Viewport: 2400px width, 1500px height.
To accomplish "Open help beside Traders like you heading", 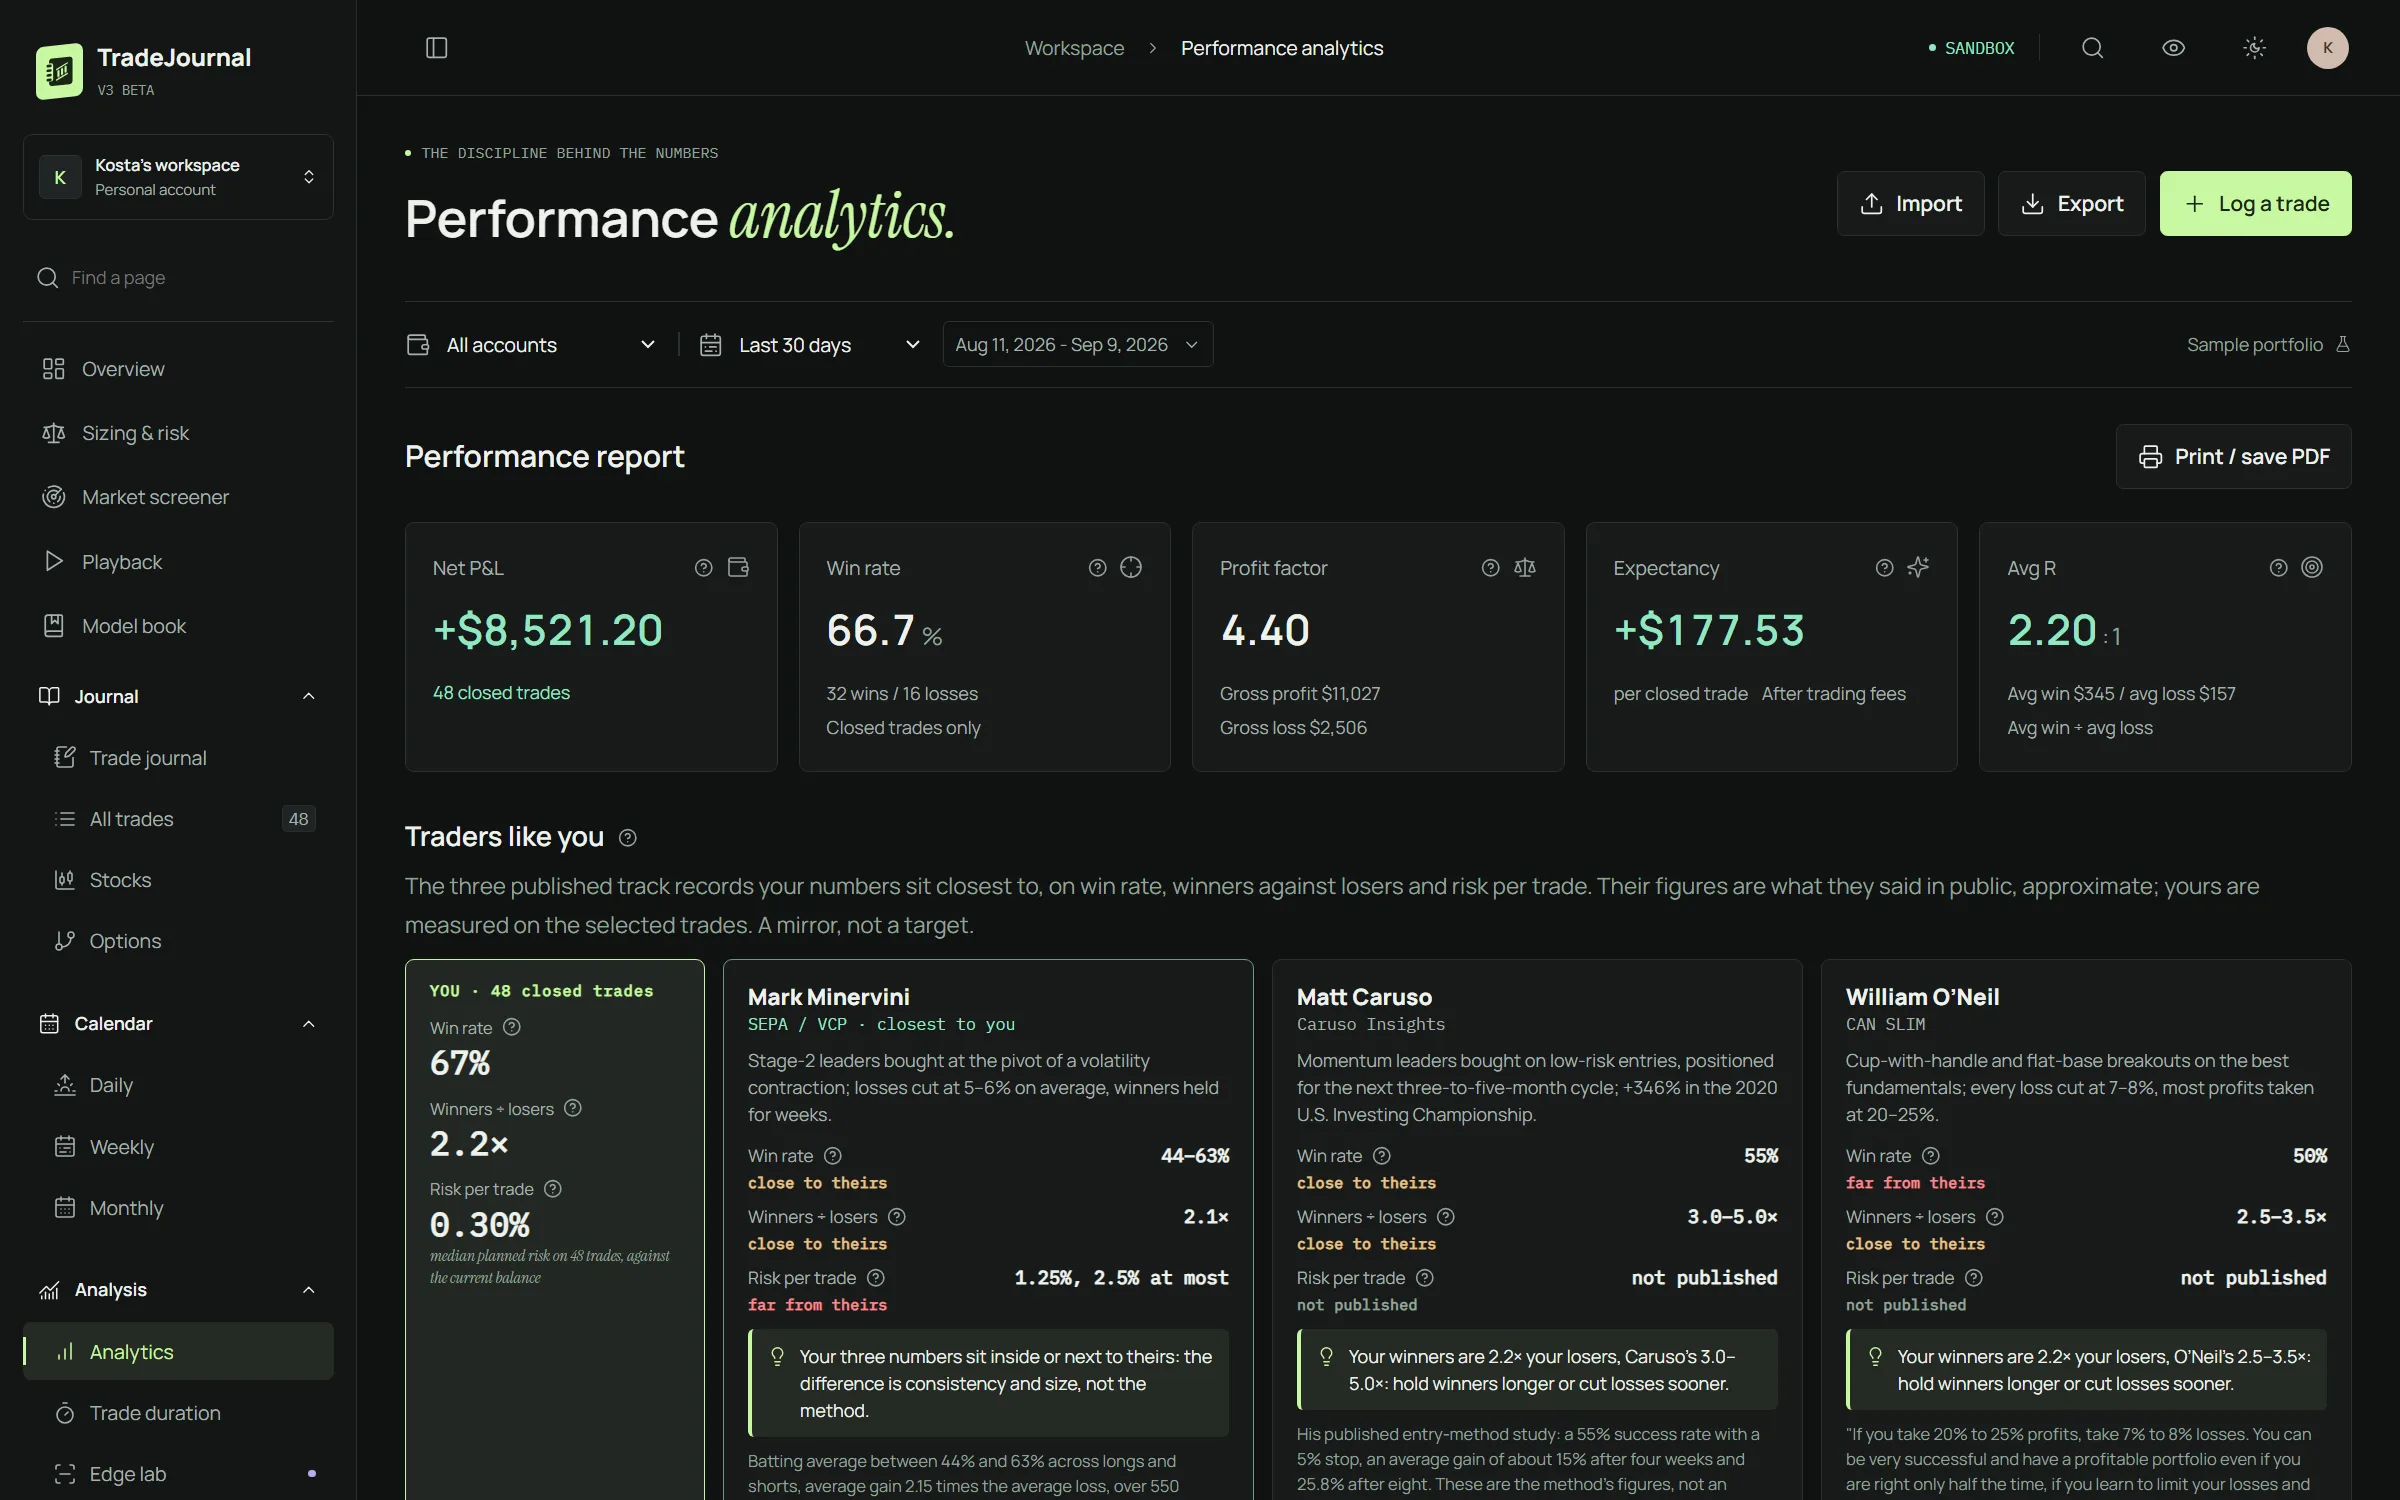I will pos(628,838).
